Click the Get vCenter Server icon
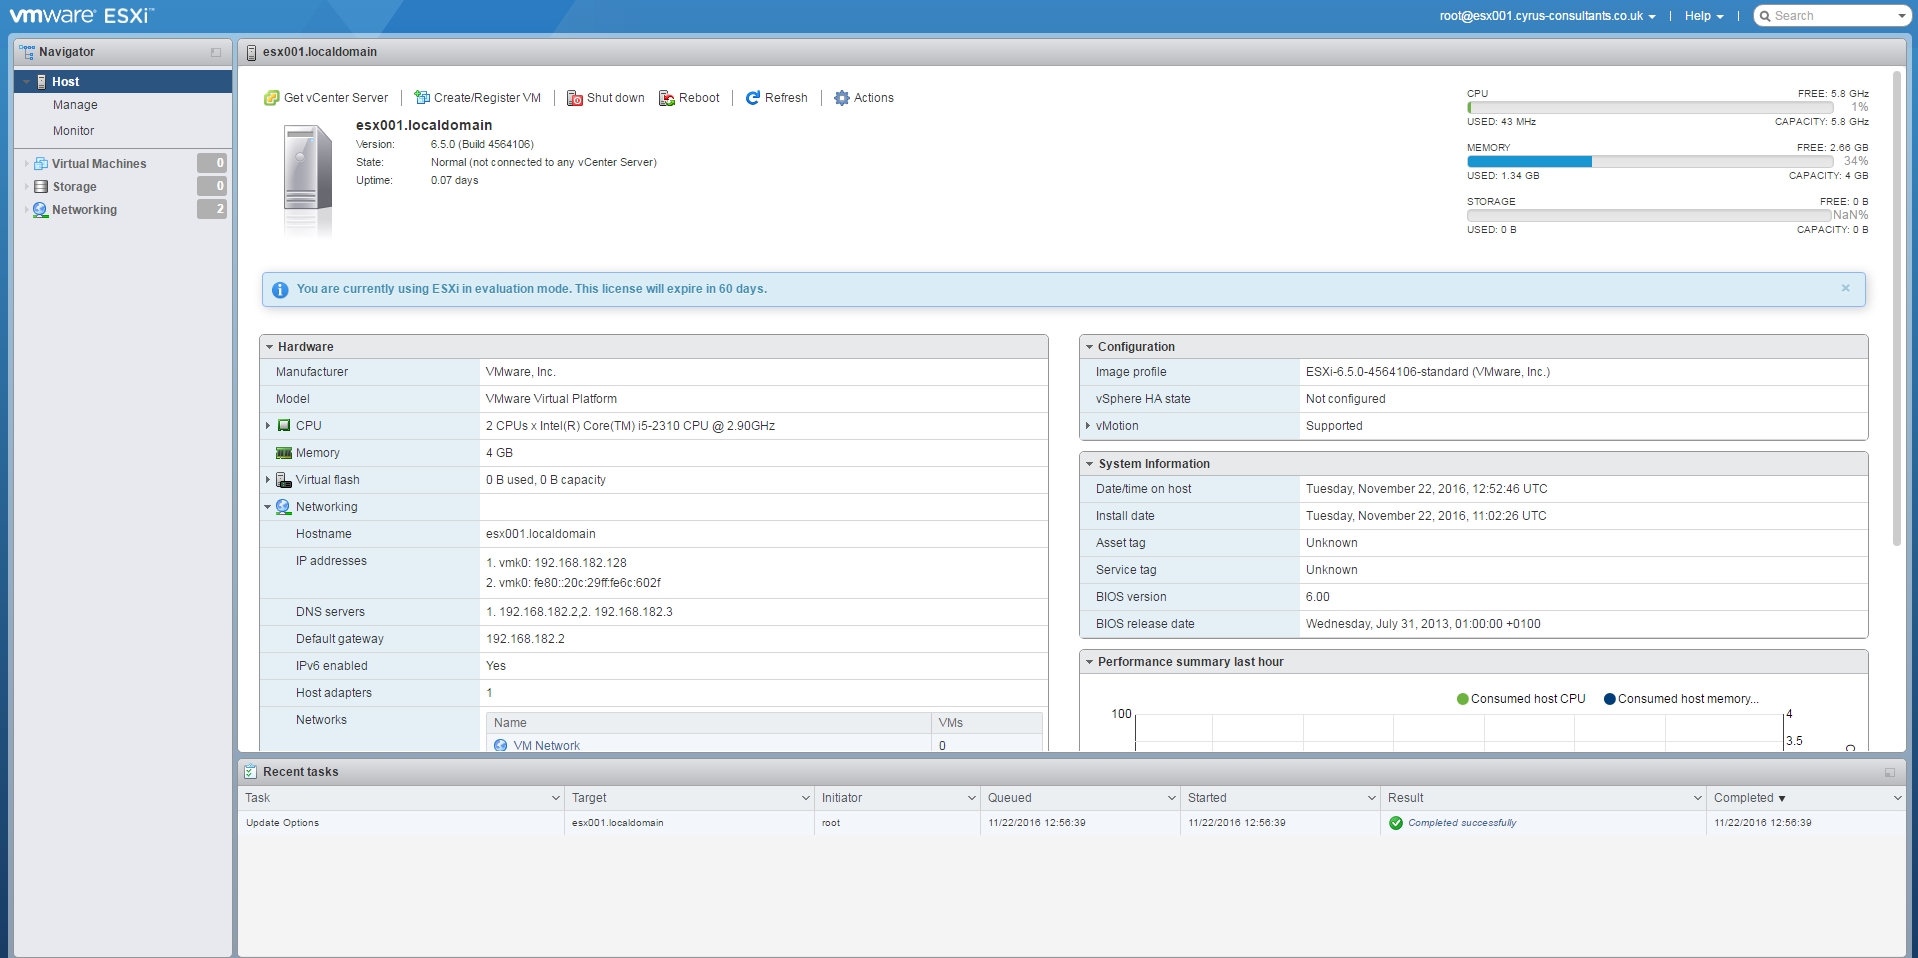 271,98
